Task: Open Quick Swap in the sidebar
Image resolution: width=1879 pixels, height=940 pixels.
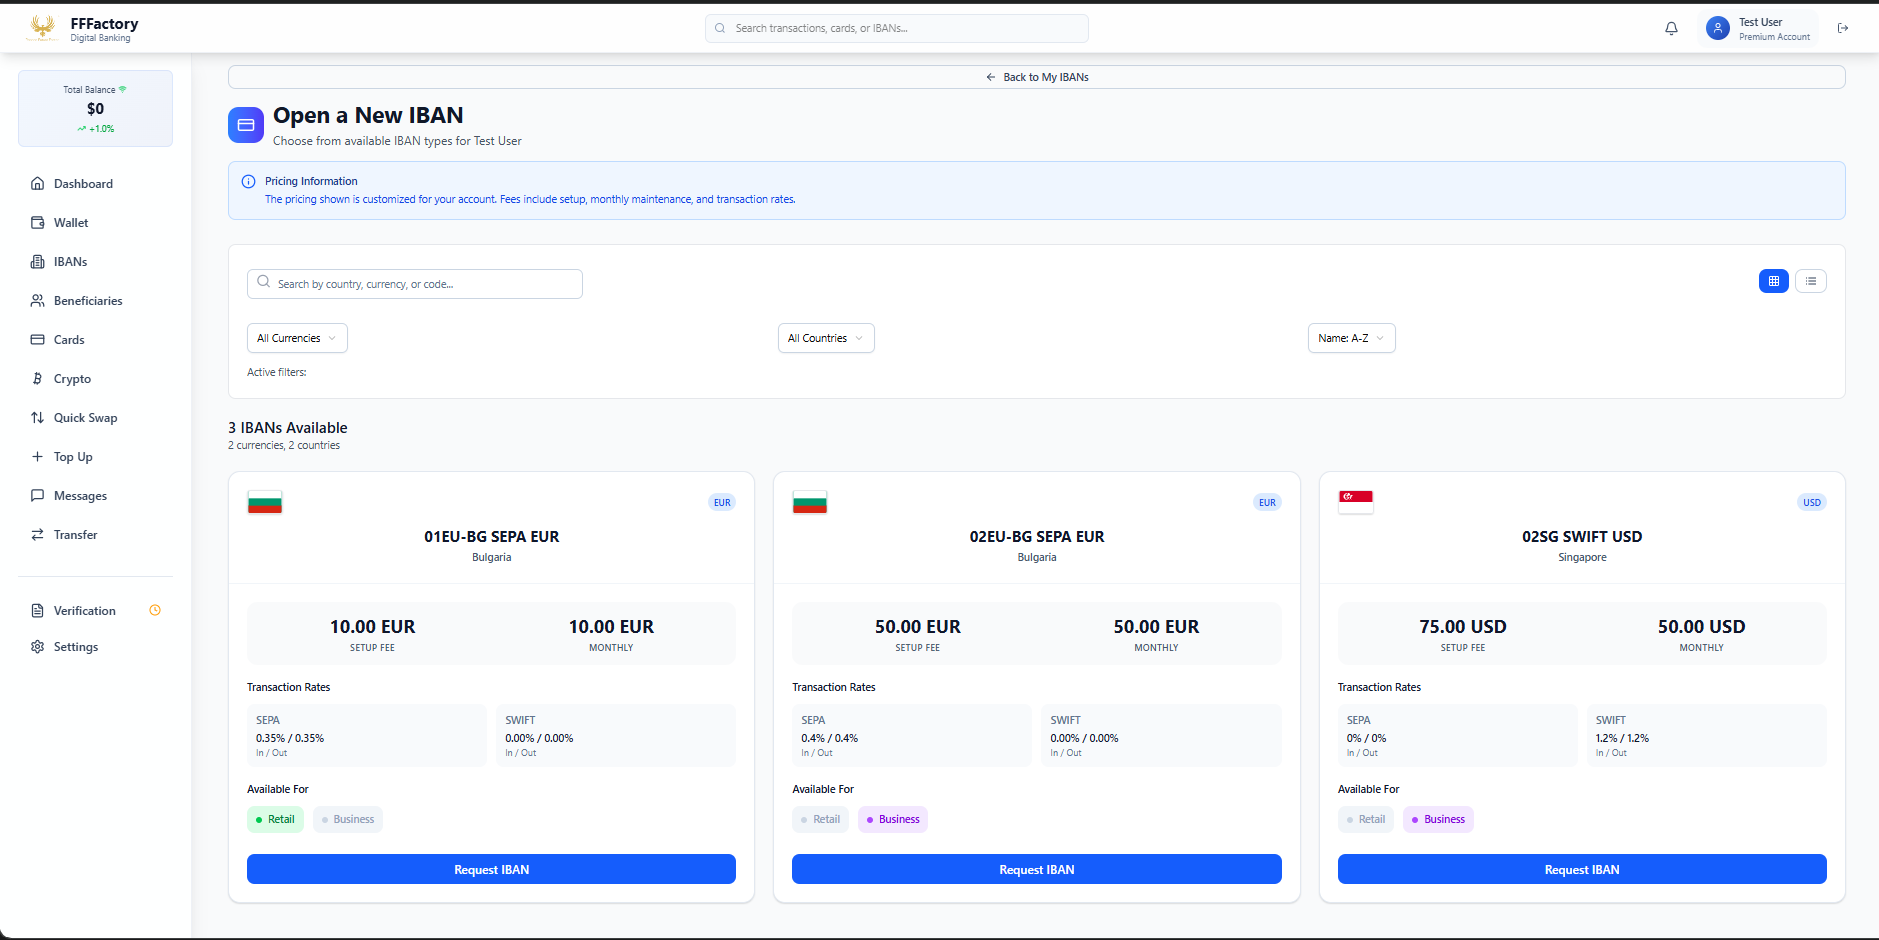Action: pyautogui.click(x=85, y=418)
